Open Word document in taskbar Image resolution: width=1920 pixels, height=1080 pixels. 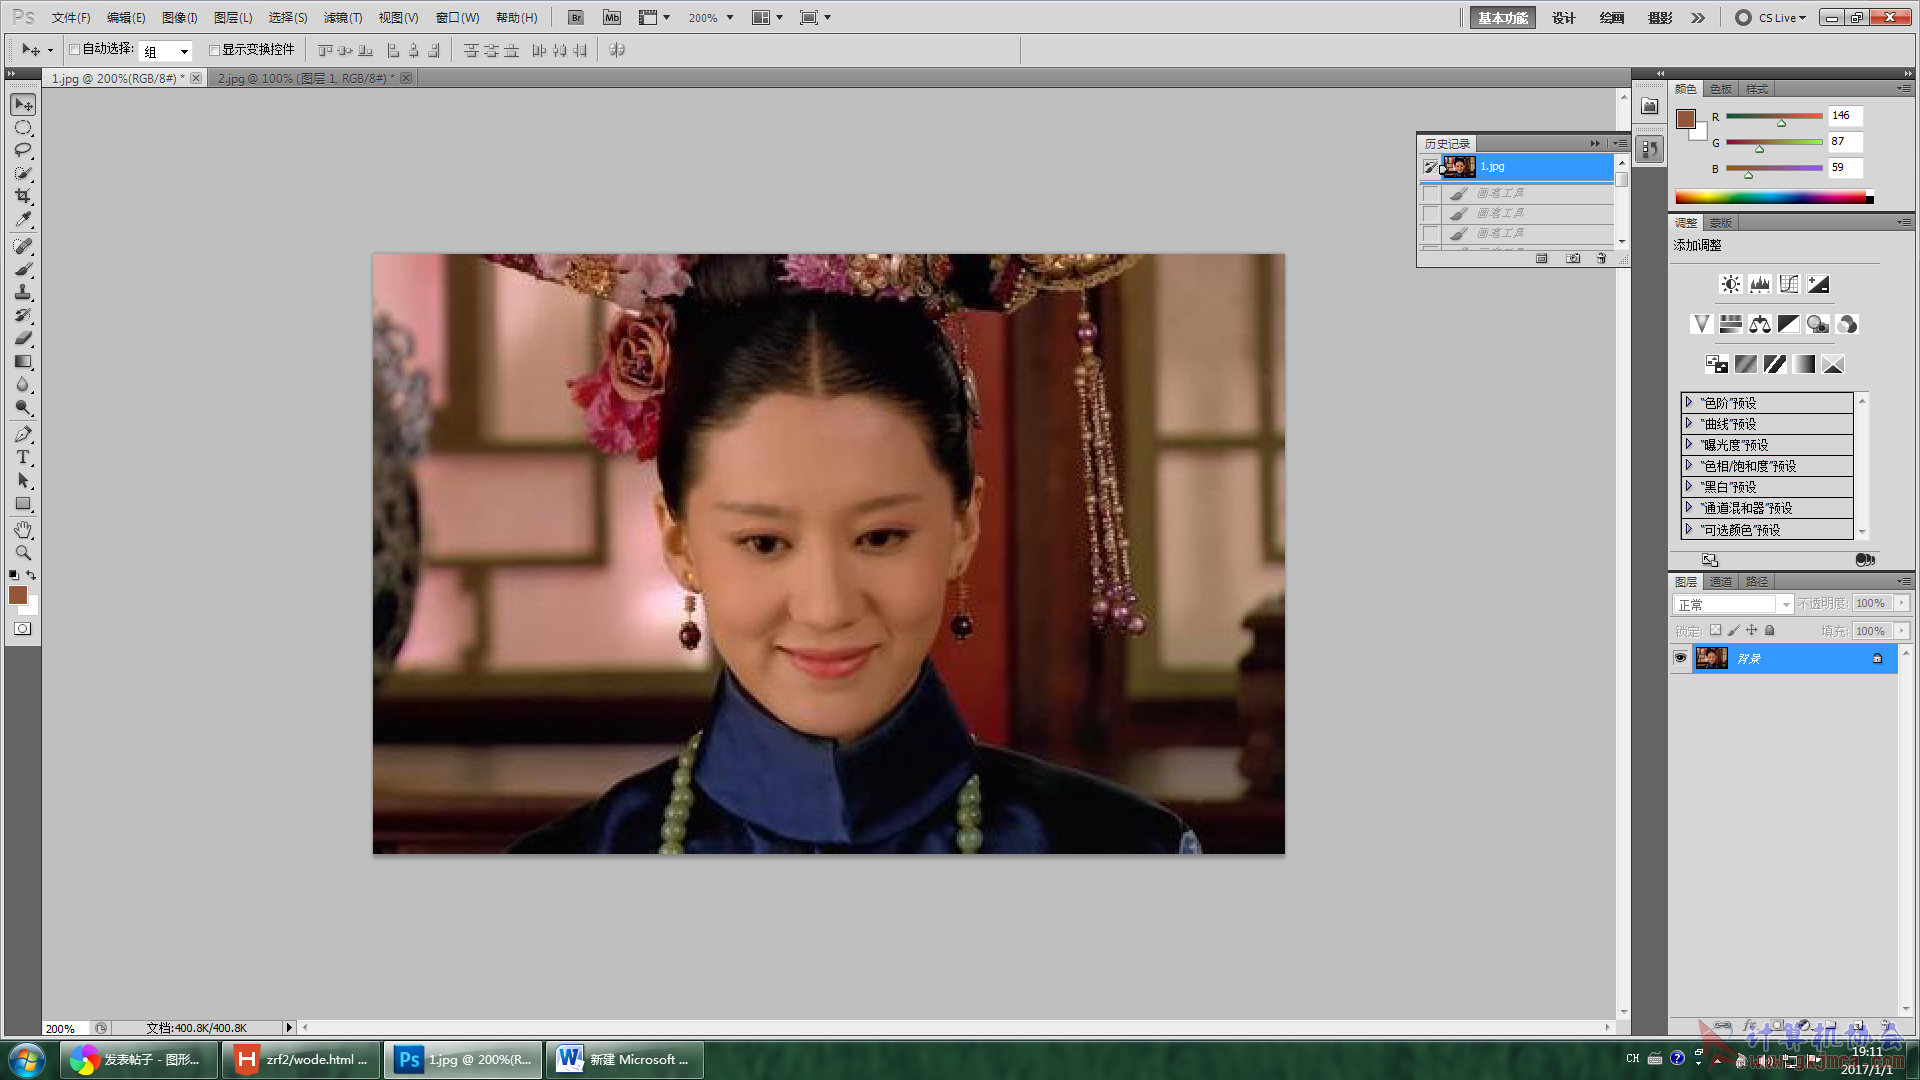625,1060
